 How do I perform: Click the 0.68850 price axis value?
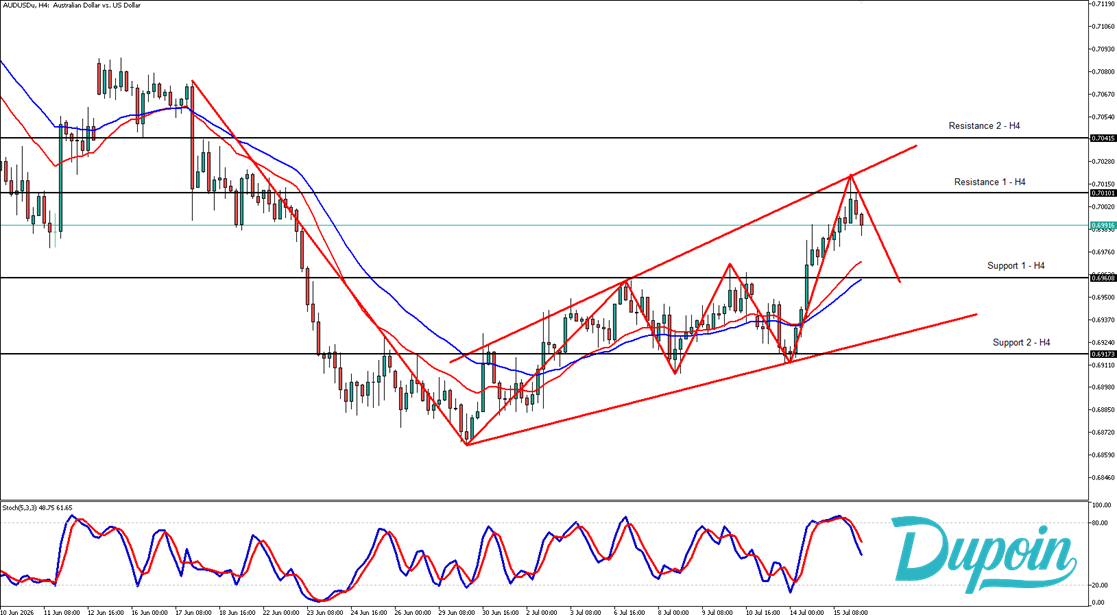[1105, 410]
